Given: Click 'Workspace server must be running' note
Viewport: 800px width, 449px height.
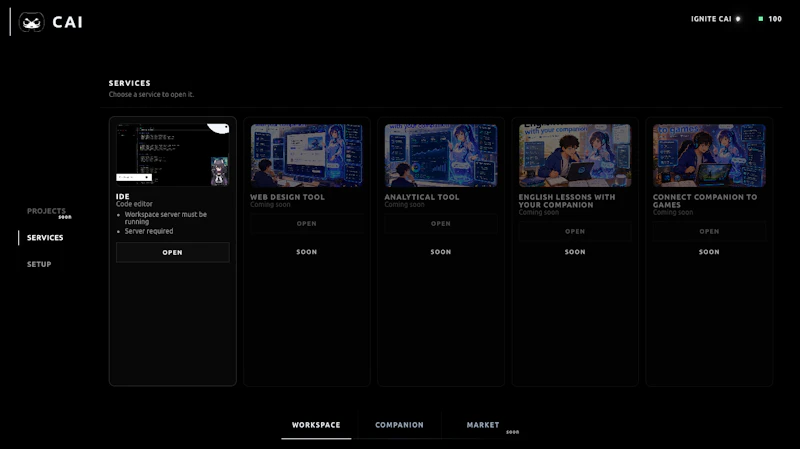Looking at the screenshot, I should coord(166,218).
